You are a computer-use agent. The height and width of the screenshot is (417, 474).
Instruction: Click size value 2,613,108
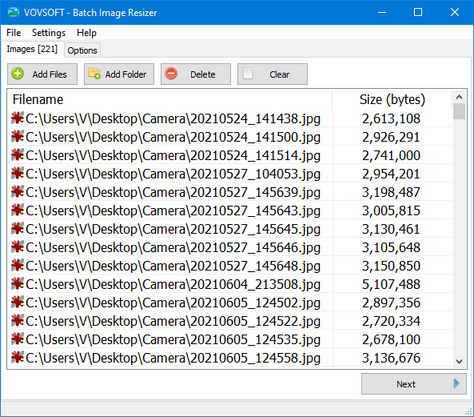(x=391, y=119)
